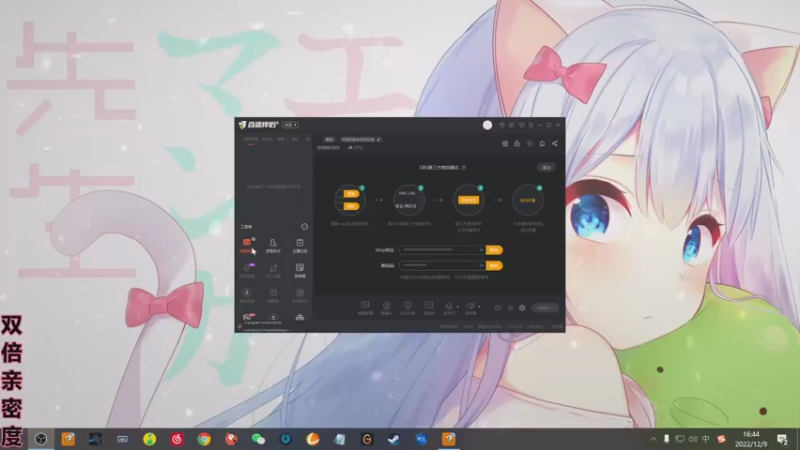Toggle the speaker icon in bottom toolbar
This screenshot has width=800, height=450.
[470, 308]
